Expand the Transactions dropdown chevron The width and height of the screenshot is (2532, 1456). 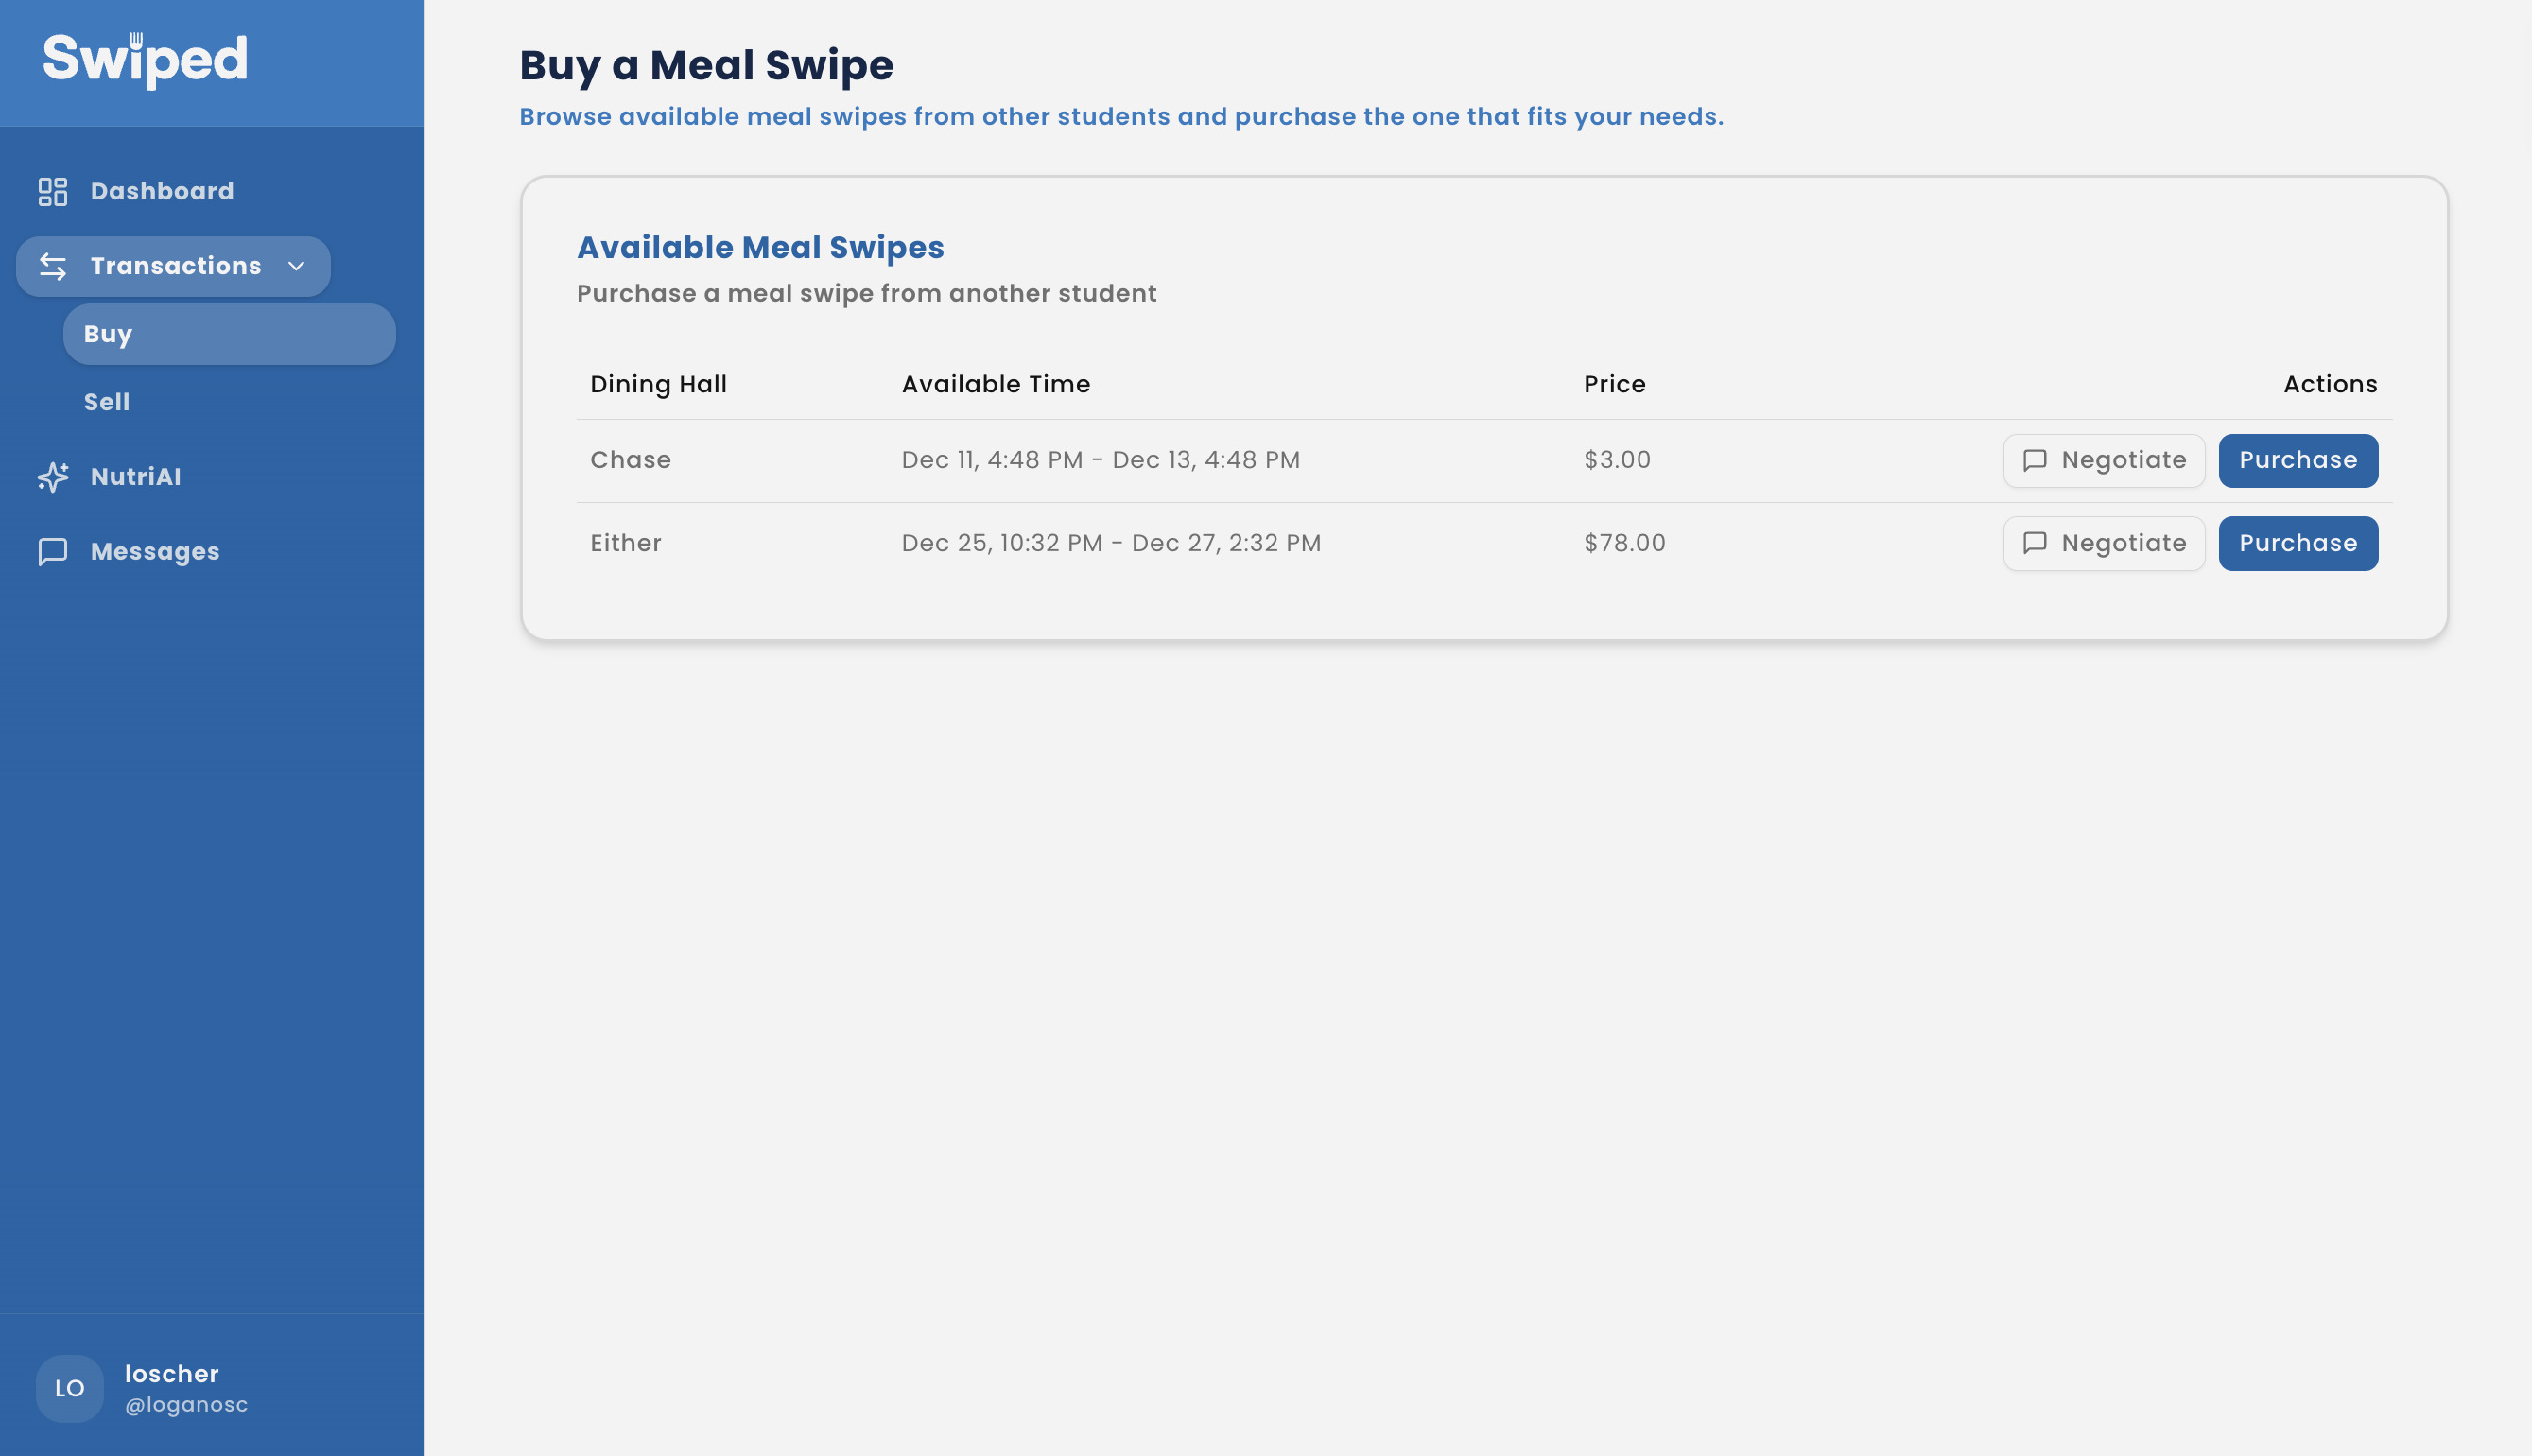click(x=296, y=266)
